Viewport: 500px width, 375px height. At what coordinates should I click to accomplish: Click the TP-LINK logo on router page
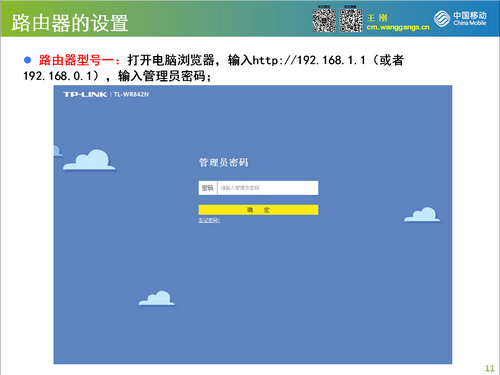click(85, 95)
